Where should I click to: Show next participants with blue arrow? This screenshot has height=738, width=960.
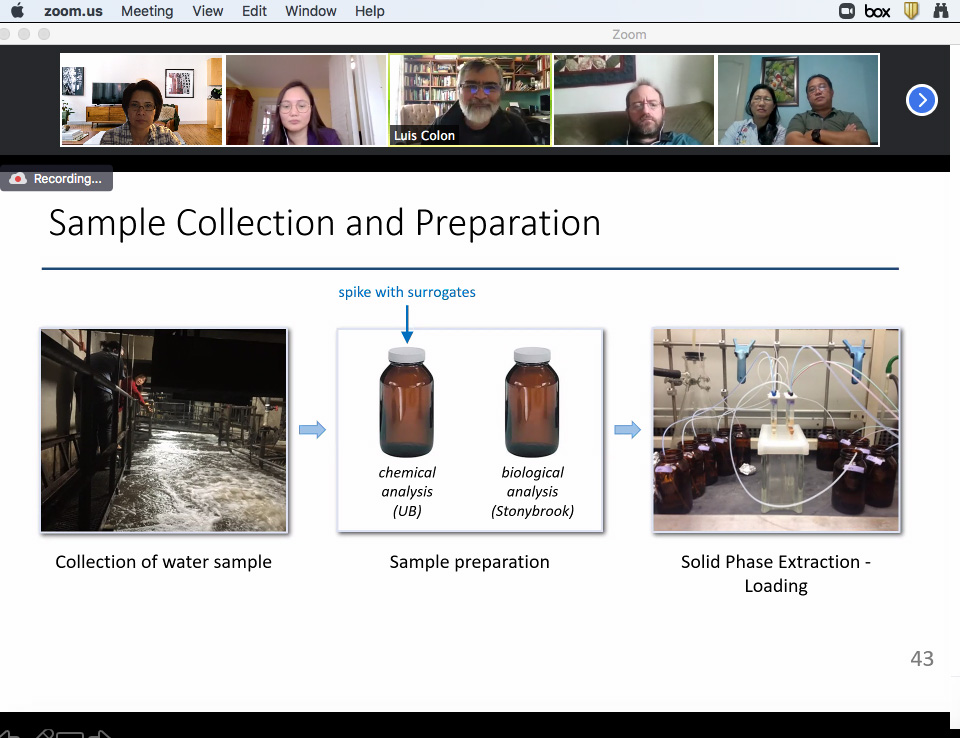[x=921, y=100]
